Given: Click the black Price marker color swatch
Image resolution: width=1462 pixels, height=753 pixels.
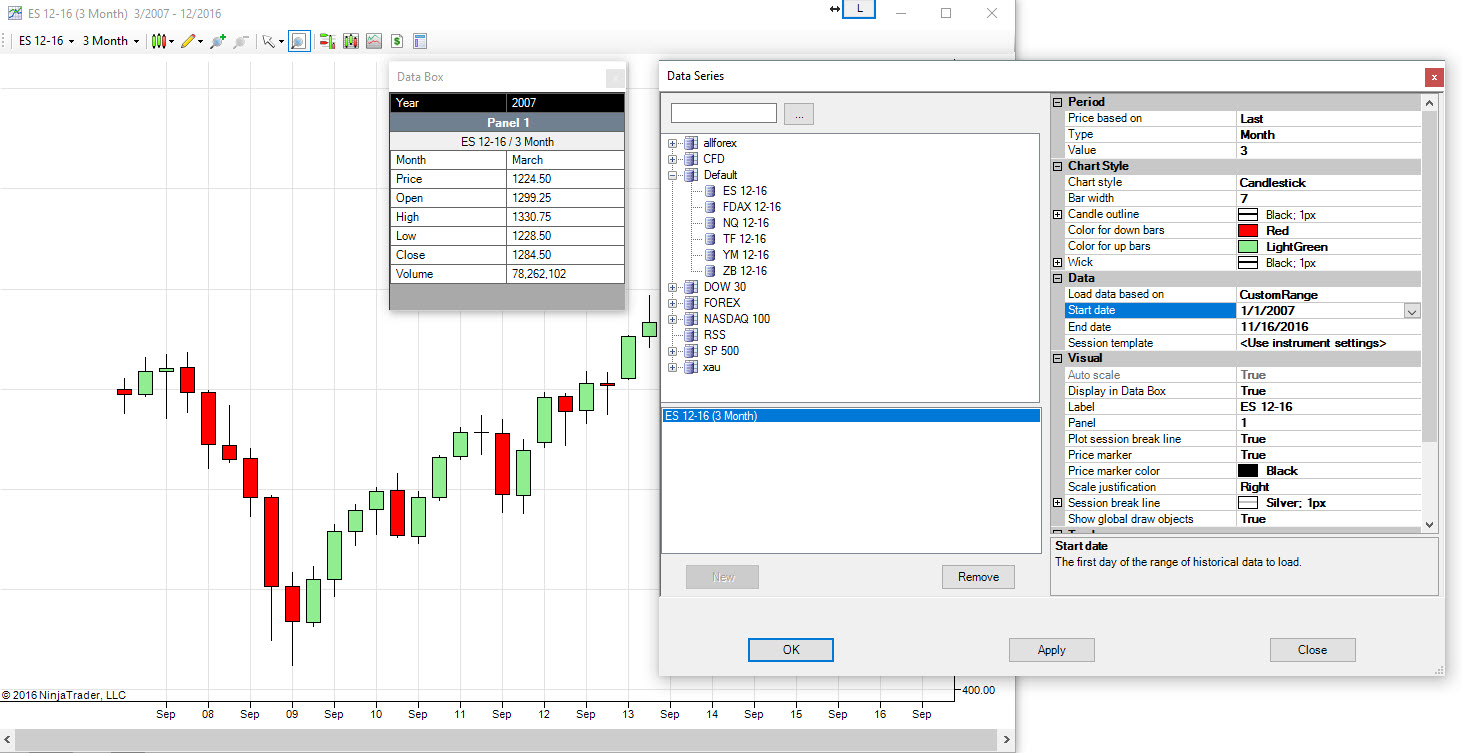Looking at the screenshot, I should click(x=1248, y=471).
